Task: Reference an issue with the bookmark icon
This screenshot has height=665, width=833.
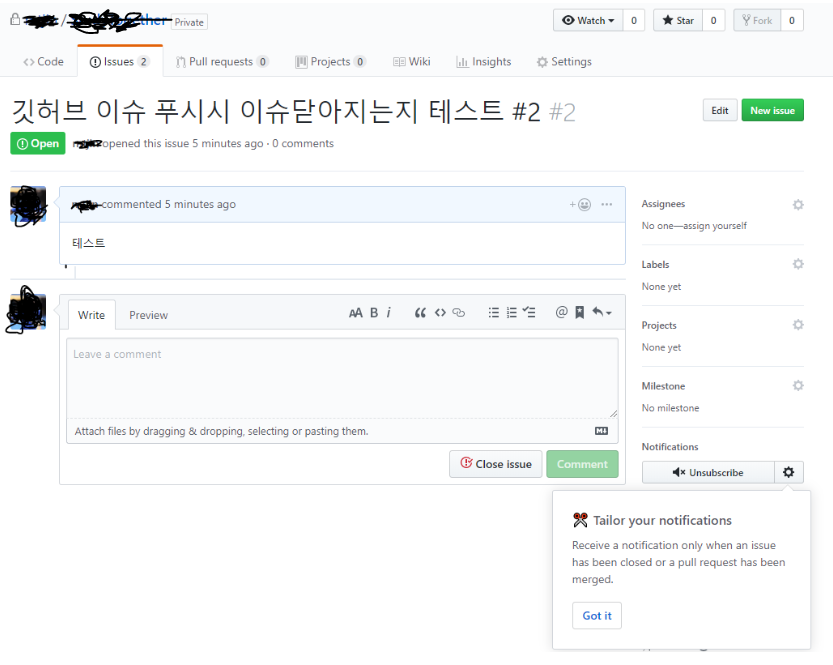Action: click(580, 312)
